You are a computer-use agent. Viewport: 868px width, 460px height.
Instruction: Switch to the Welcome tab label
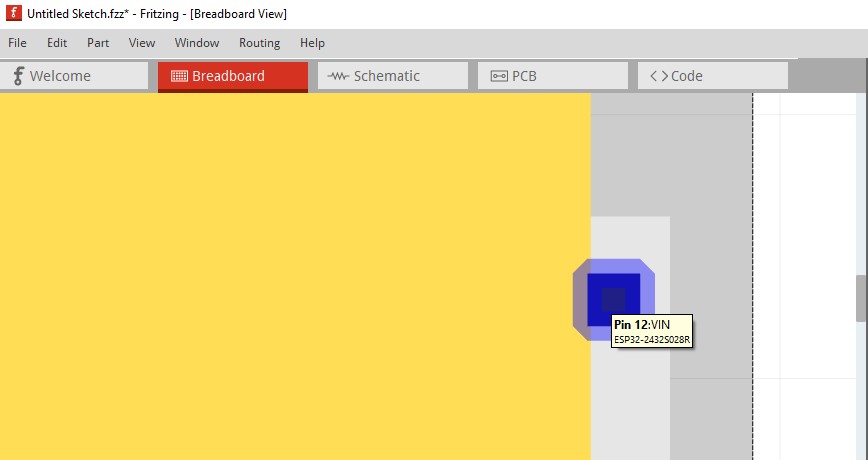tap(60, 76)
